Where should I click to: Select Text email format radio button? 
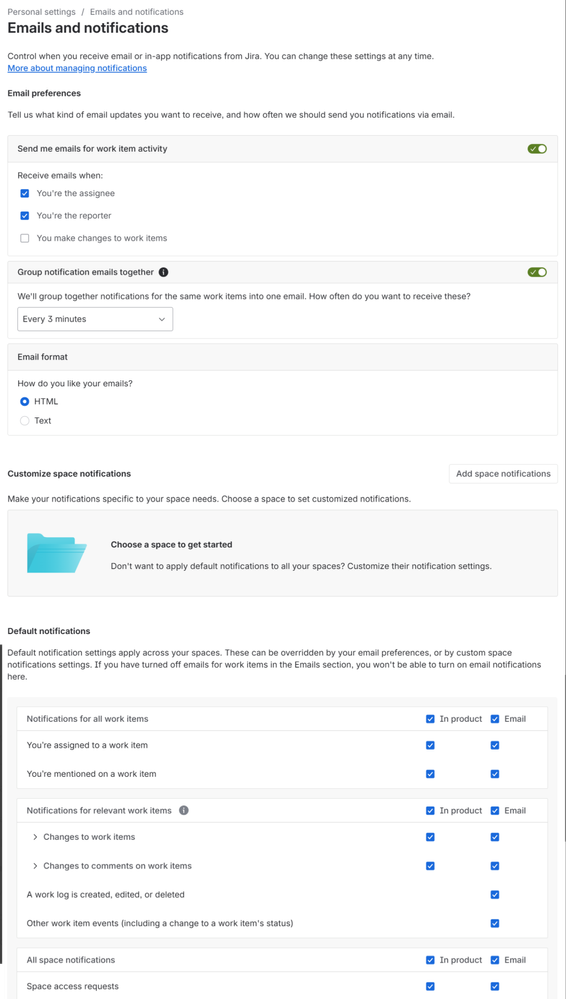25,420
